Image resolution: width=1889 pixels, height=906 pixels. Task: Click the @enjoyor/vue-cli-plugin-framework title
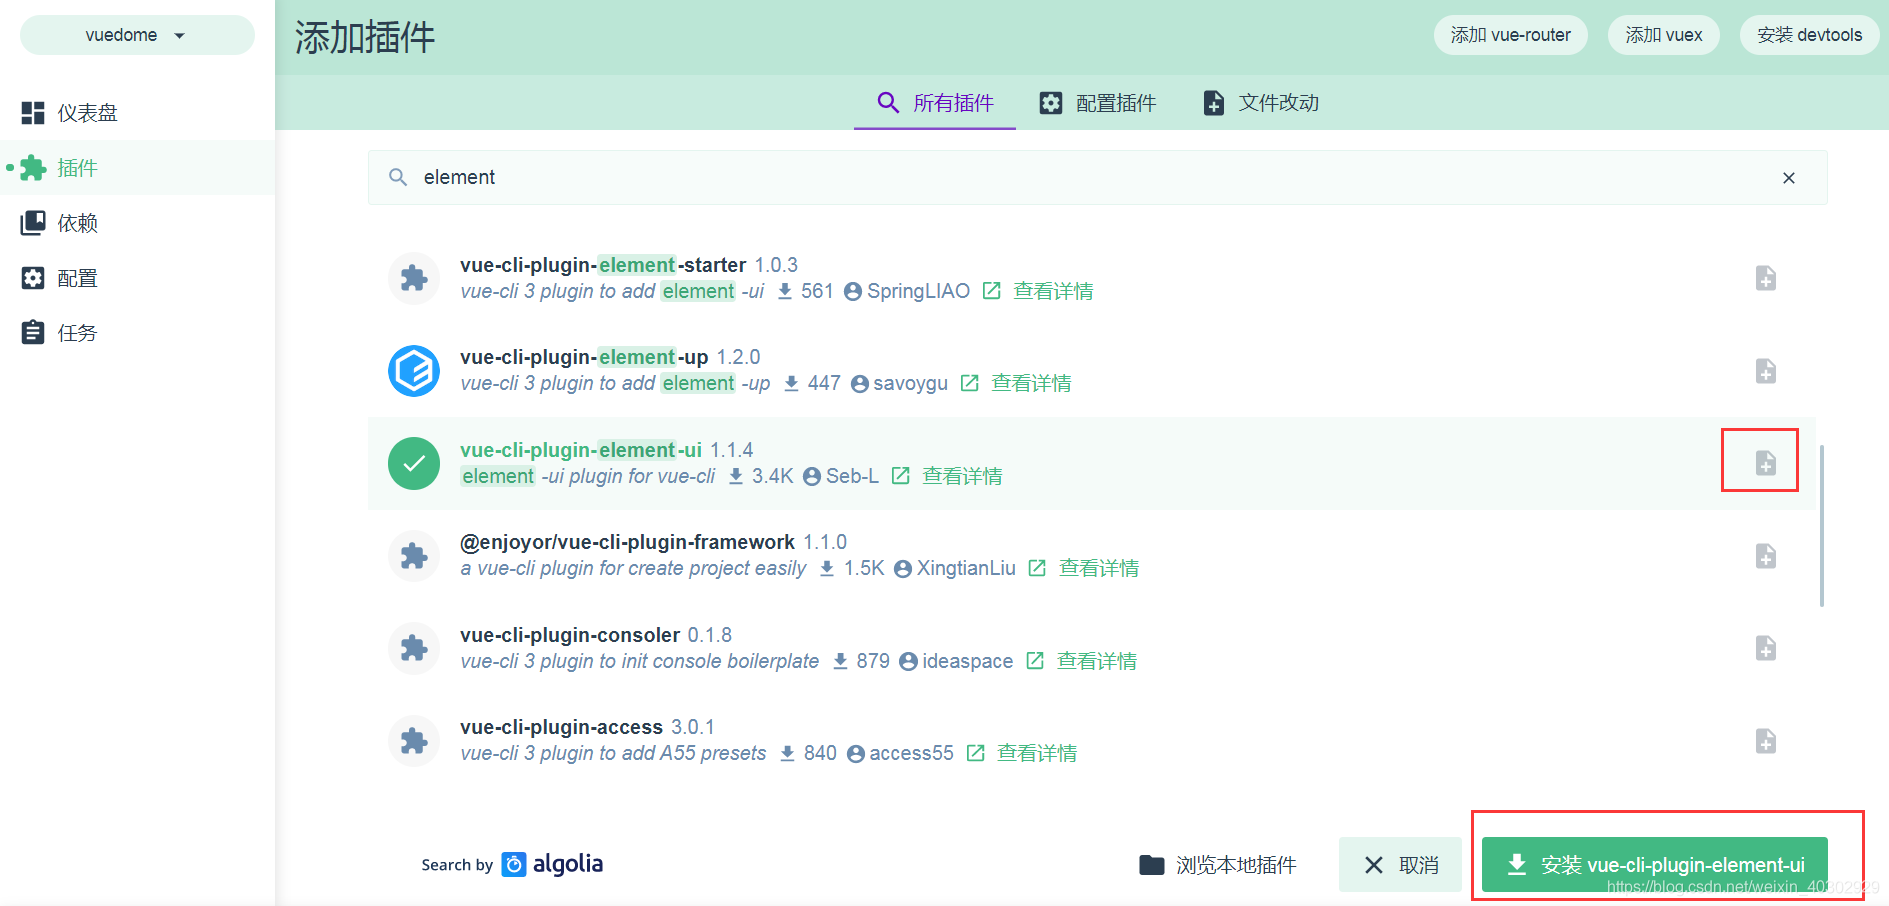[627, 542]
